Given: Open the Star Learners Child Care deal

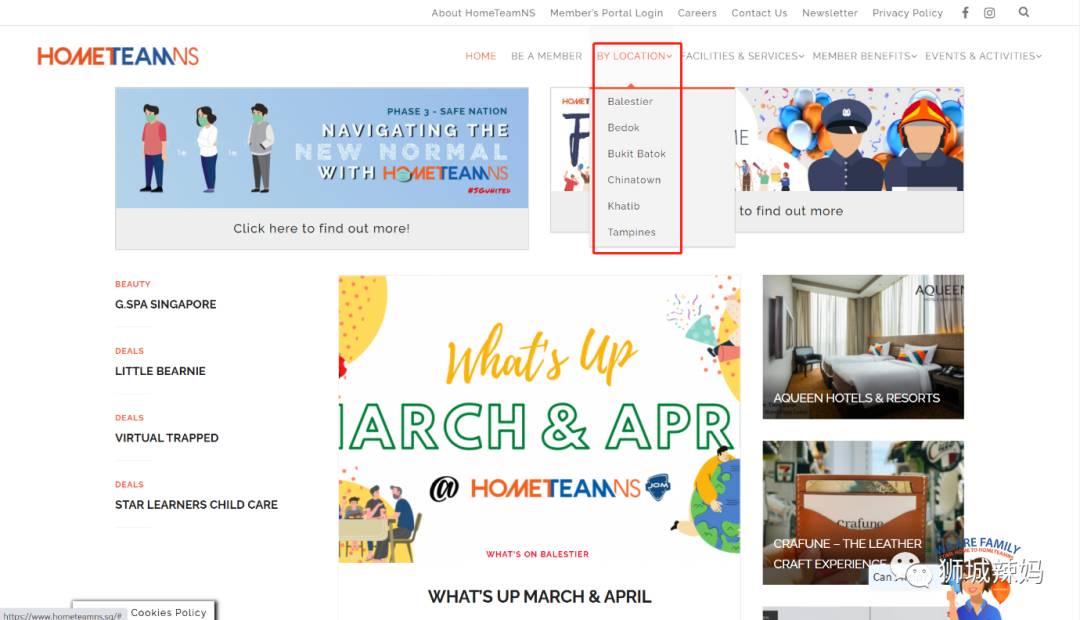Looking at the screenshot, I should click(196, 505).
